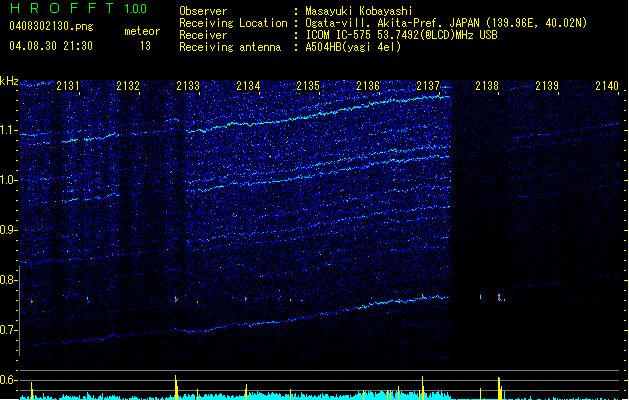Click the 2135 time marker

(x=308, y=86)
